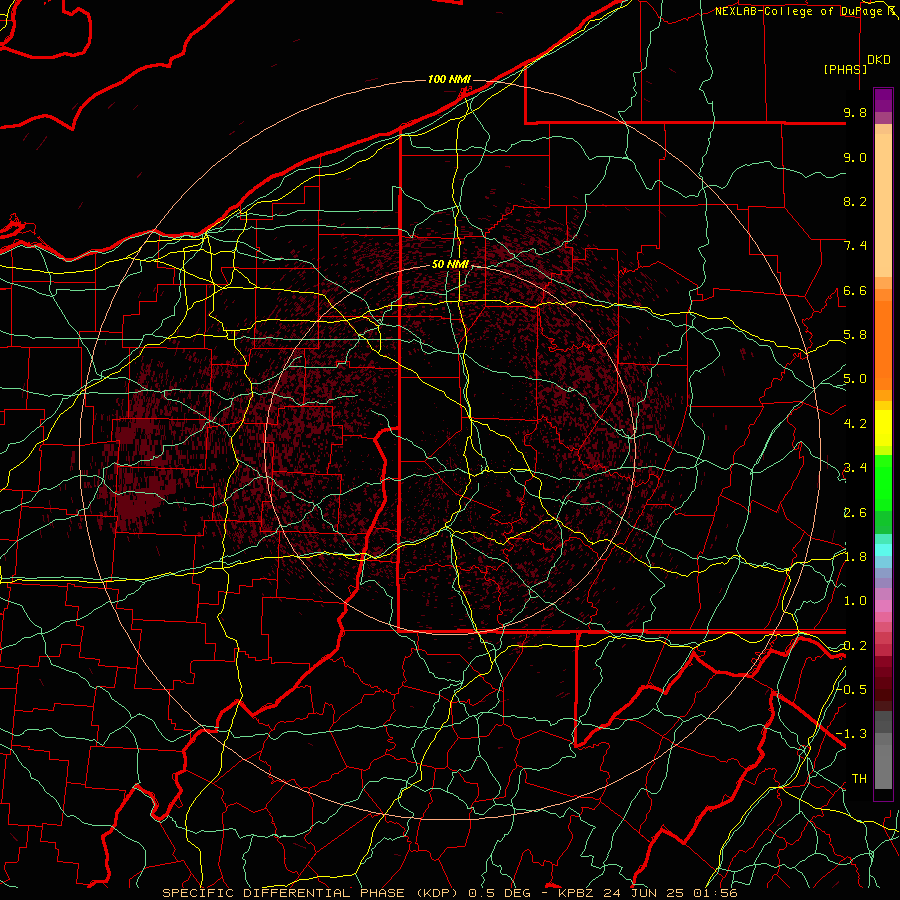Viewport: 900px width, 900px height.
Task: Click the 9.8 value on the color scale
Action: (855, 113)
